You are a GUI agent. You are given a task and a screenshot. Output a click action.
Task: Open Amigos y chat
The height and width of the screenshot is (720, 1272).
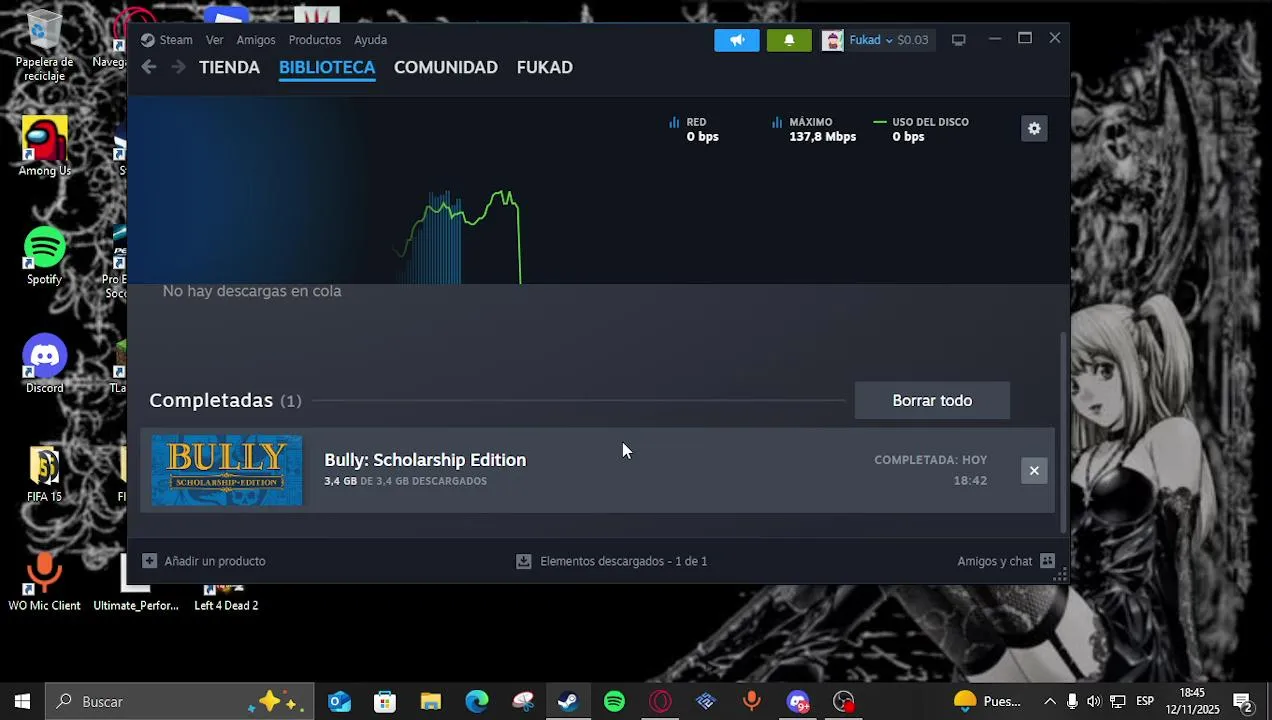(x=1006, y=561)
